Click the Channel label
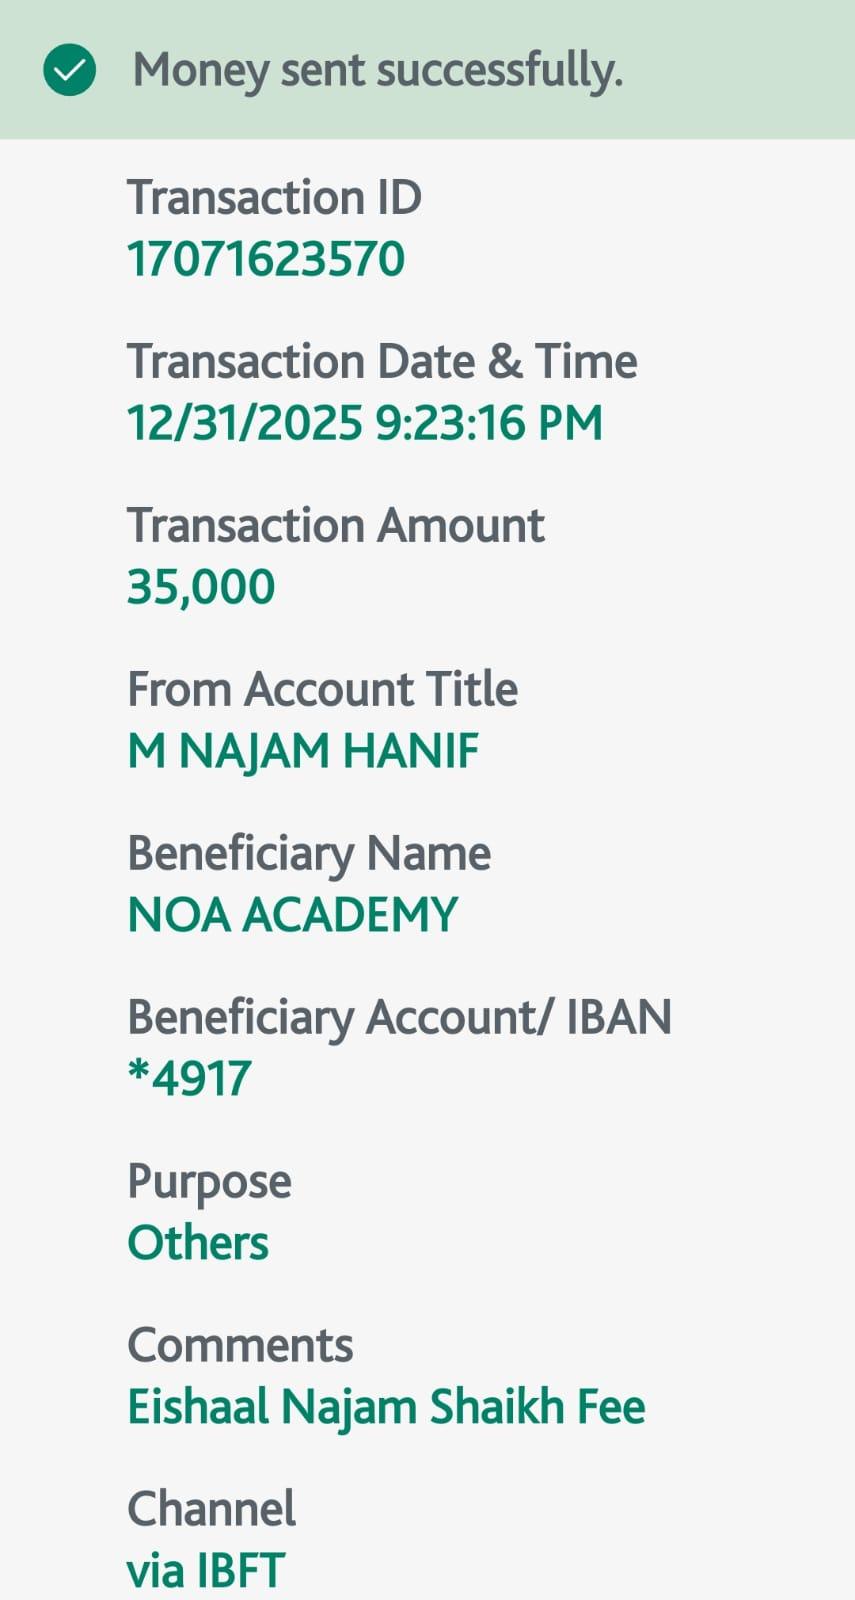 [211, 1509]
